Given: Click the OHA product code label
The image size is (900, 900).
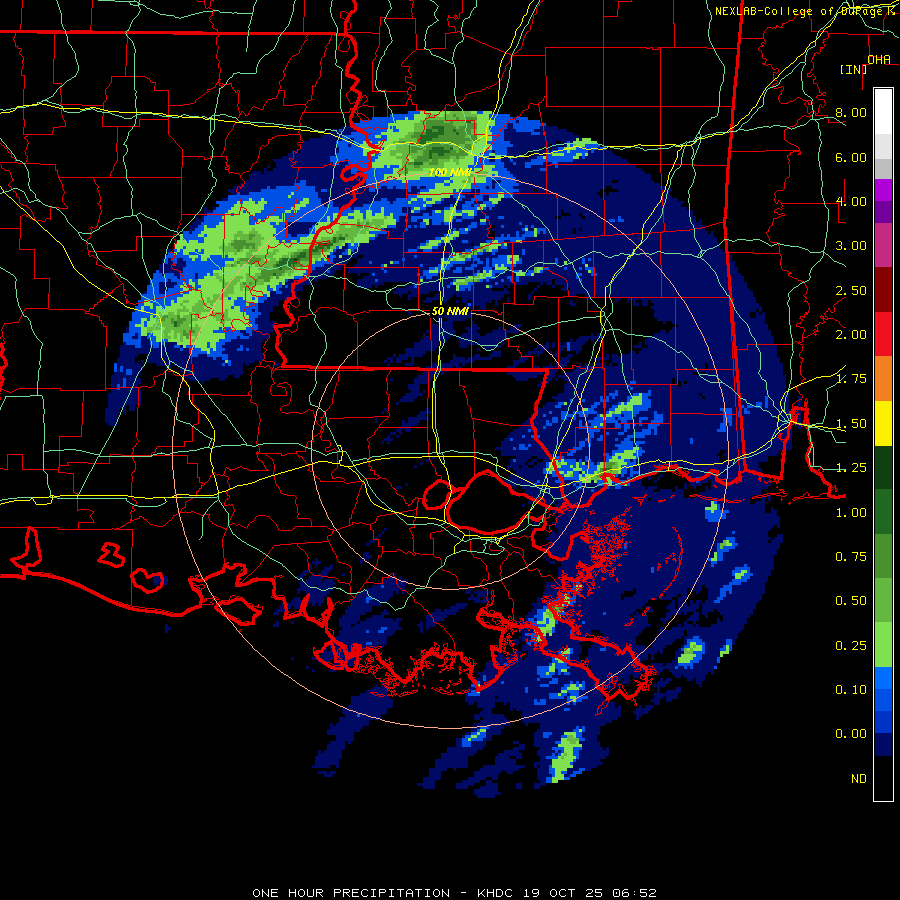Looking at the screenshot, I should click(879, 59).
